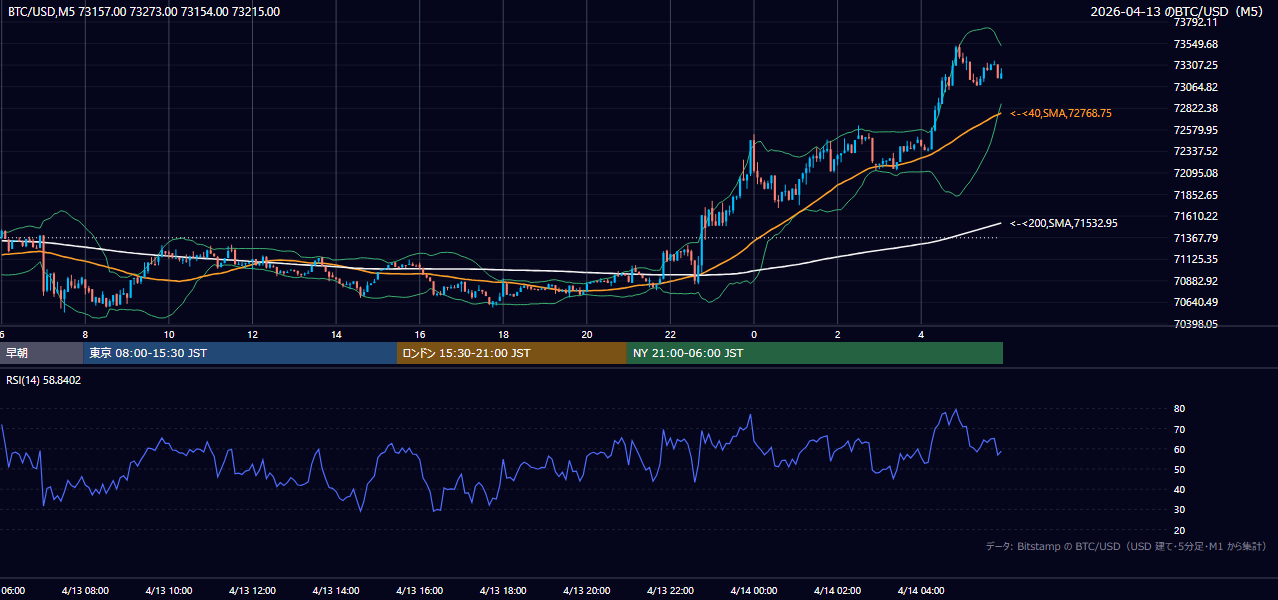Click the 4/14 02:00 date label
The height and width of the screenshot is (600, 1278).
tap(838, 590)
